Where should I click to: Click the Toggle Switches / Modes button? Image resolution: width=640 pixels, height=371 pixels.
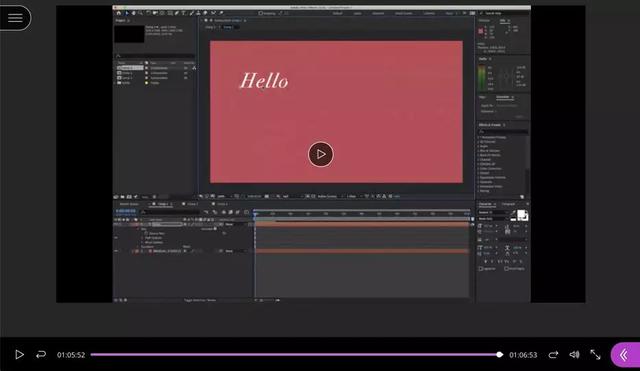pos(200,300)
